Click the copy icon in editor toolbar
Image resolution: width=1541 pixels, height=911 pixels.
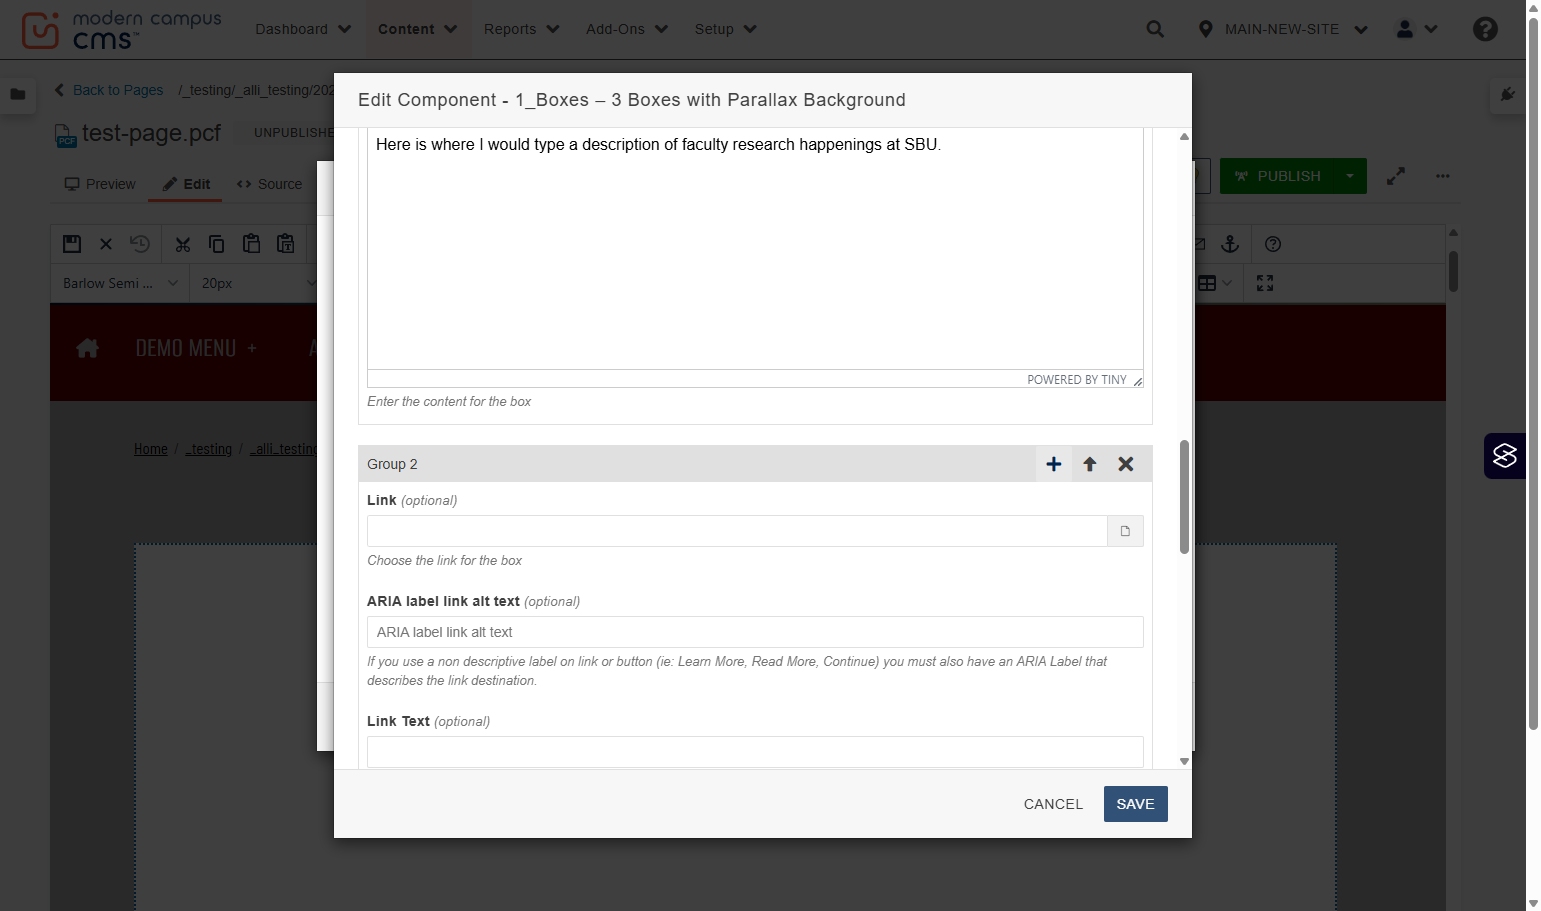217,244
